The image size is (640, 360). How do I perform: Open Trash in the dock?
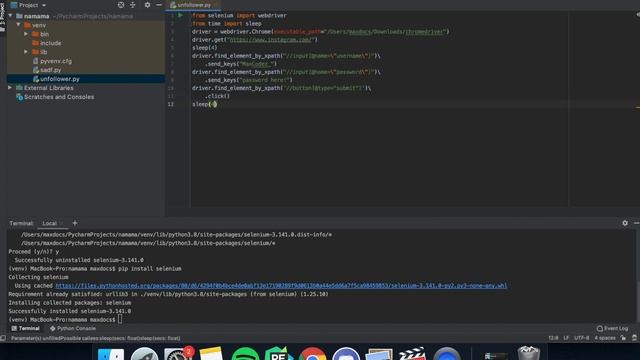tap(529, 353)
